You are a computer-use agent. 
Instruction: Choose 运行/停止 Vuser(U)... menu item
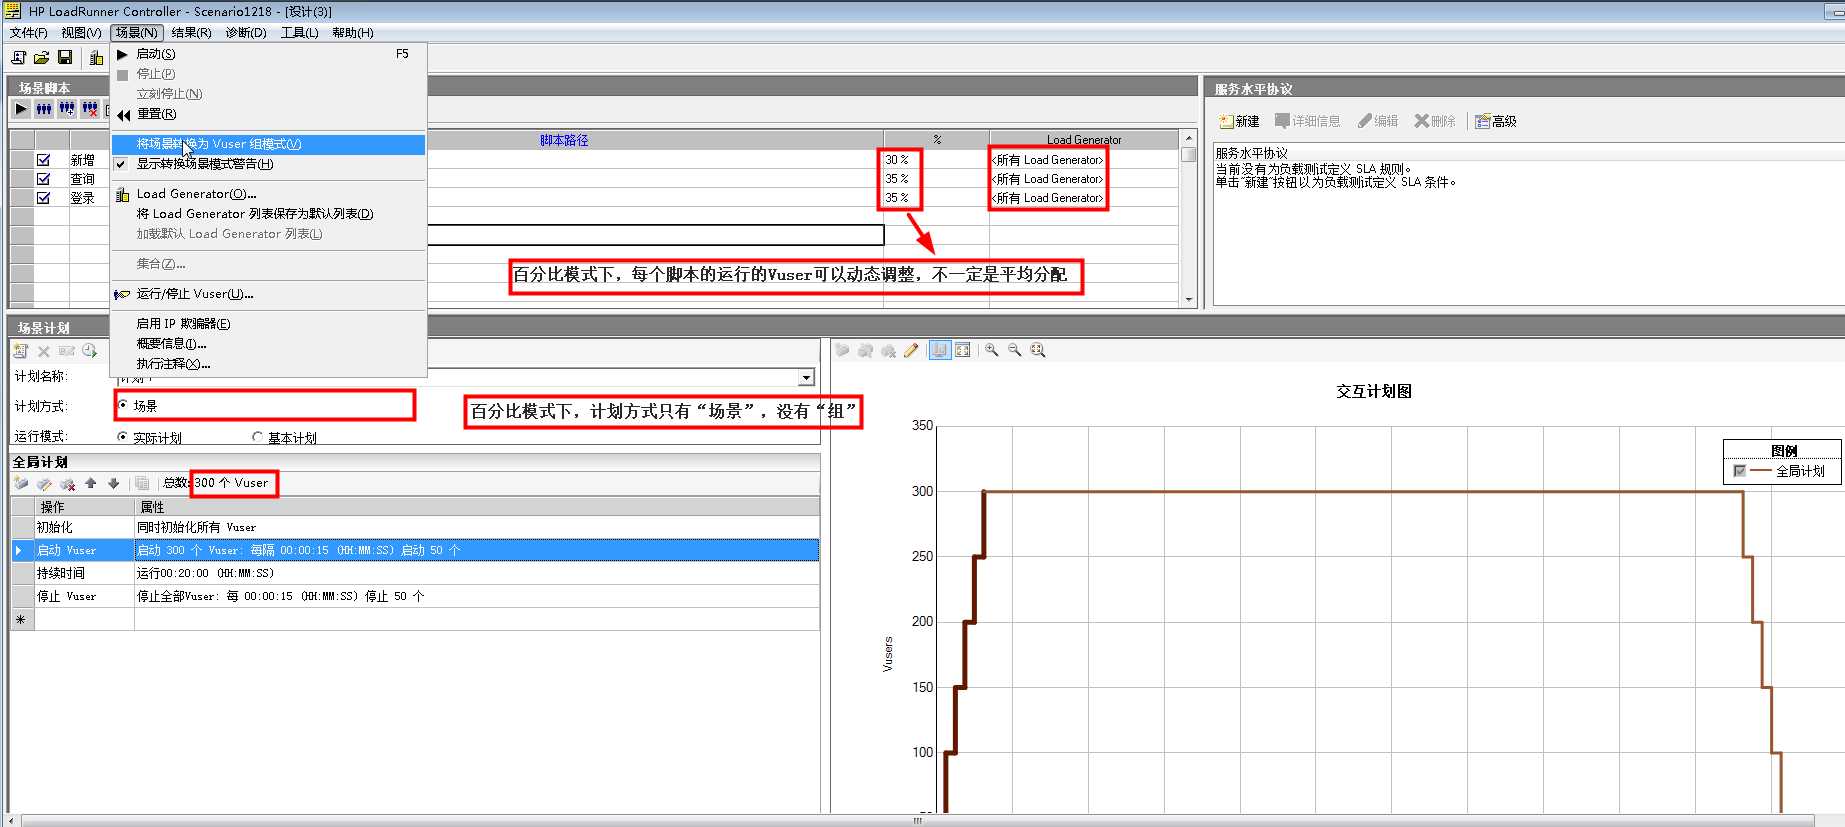[x=268, y=294]
